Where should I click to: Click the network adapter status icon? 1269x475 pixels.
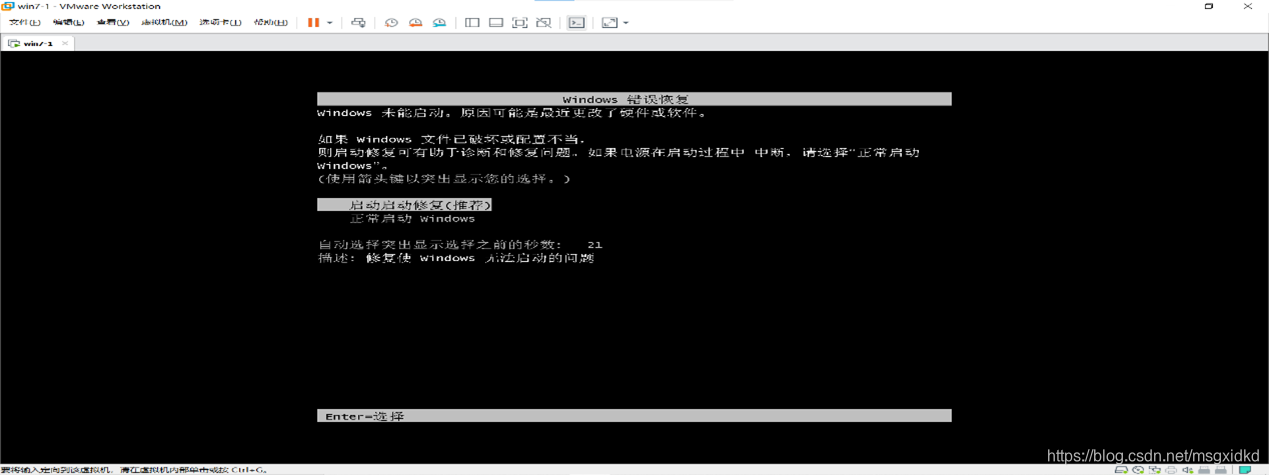(x=1155, y=469)
